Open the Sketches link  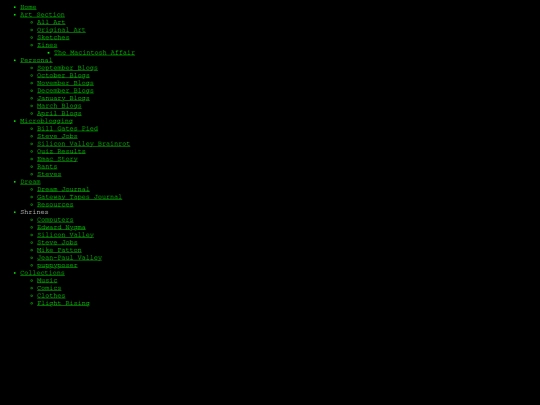[53, 37]
